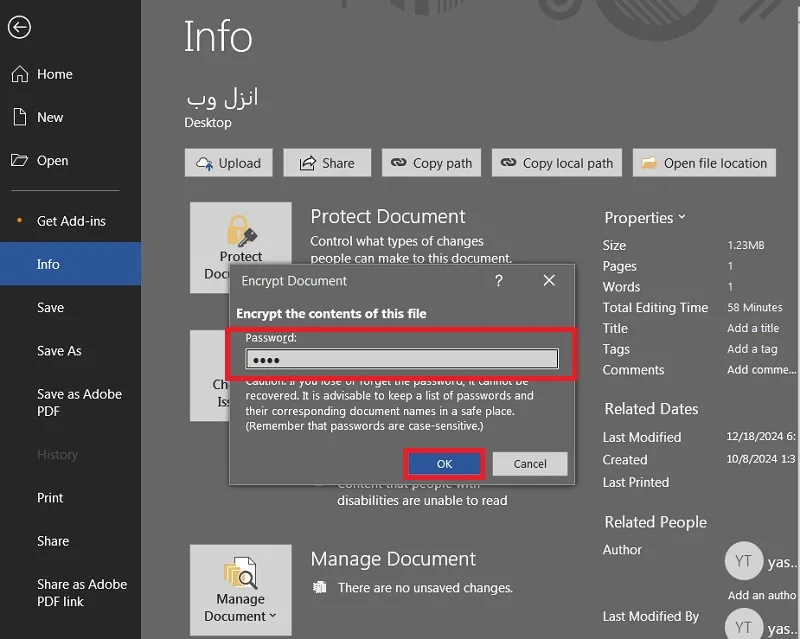
Task: Open the Print page from sidebar
Action: 50,498
